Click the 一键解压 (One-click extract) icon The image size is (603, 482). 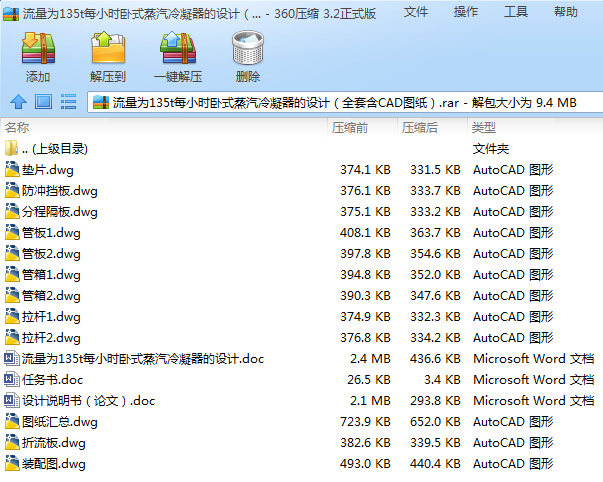(178, 48)
